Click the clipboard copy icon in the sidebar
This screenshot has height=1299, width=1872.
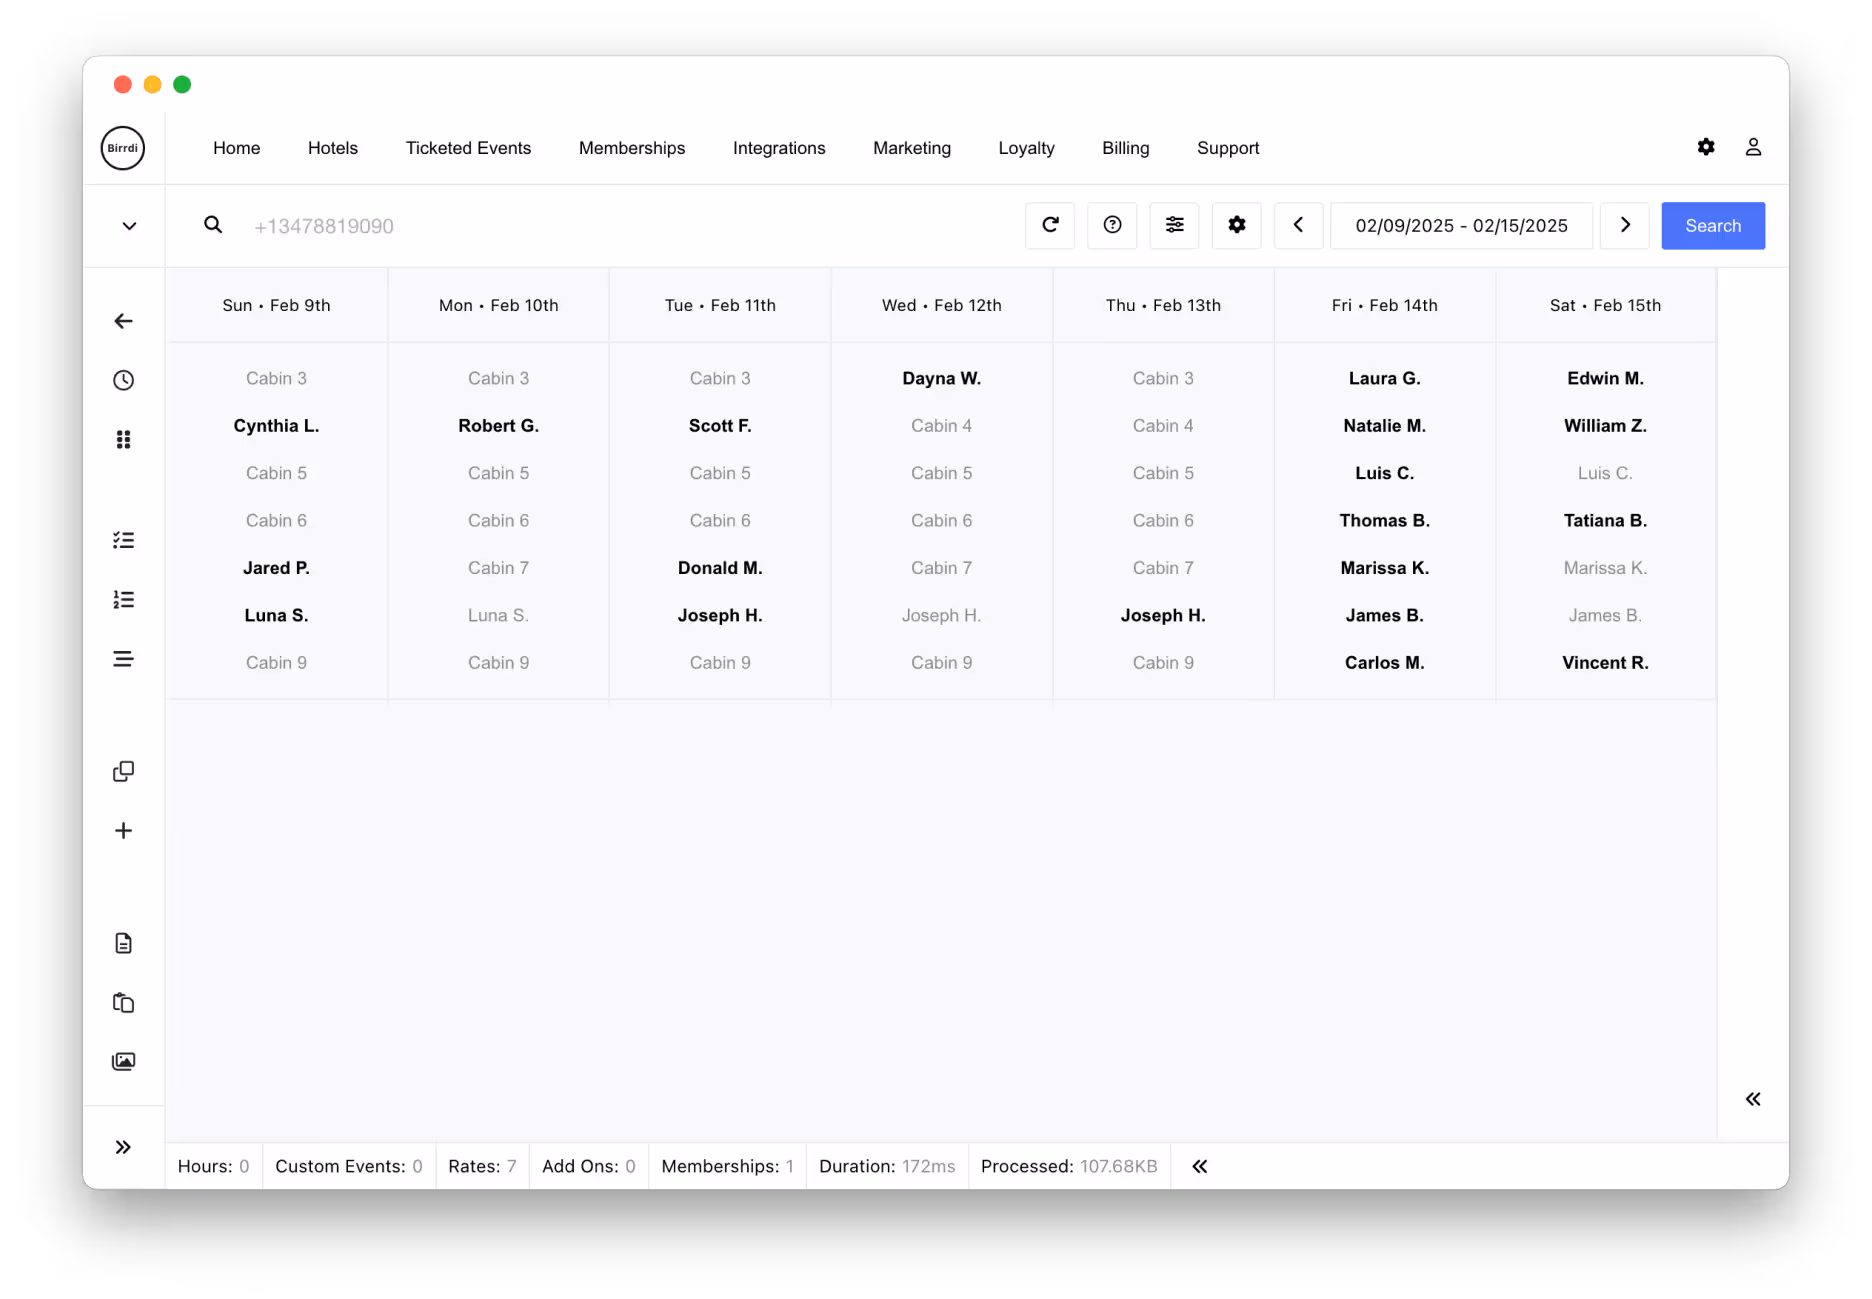point(123,1002)
